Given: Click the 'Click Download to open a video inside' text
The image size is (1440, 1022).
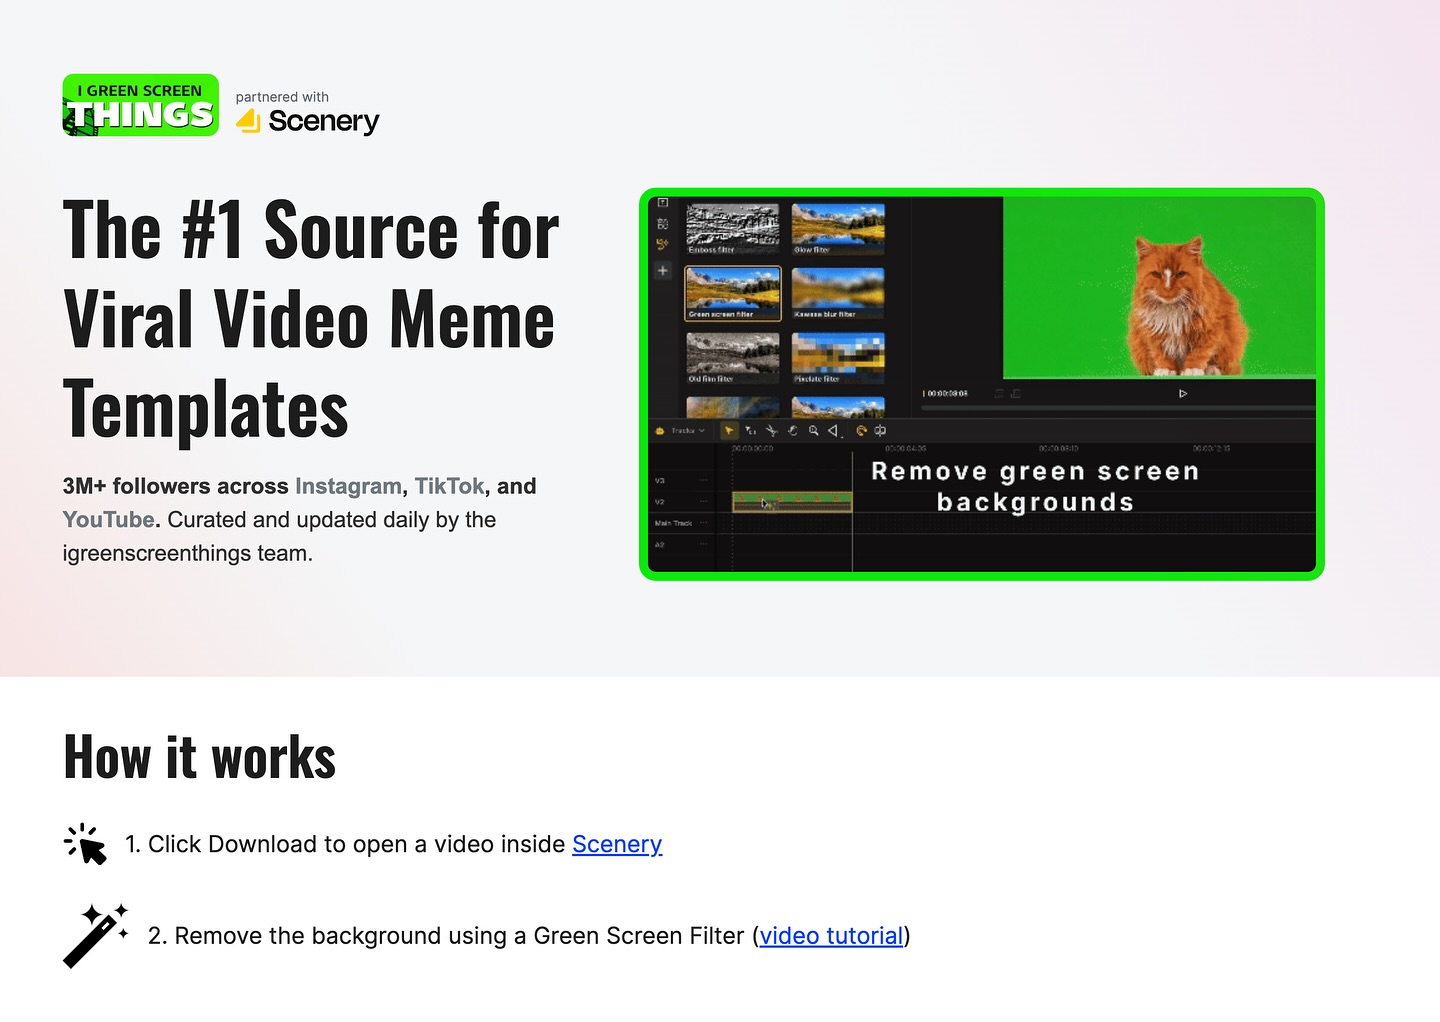Looking at the screenshot, I should [x=357, y=844].
